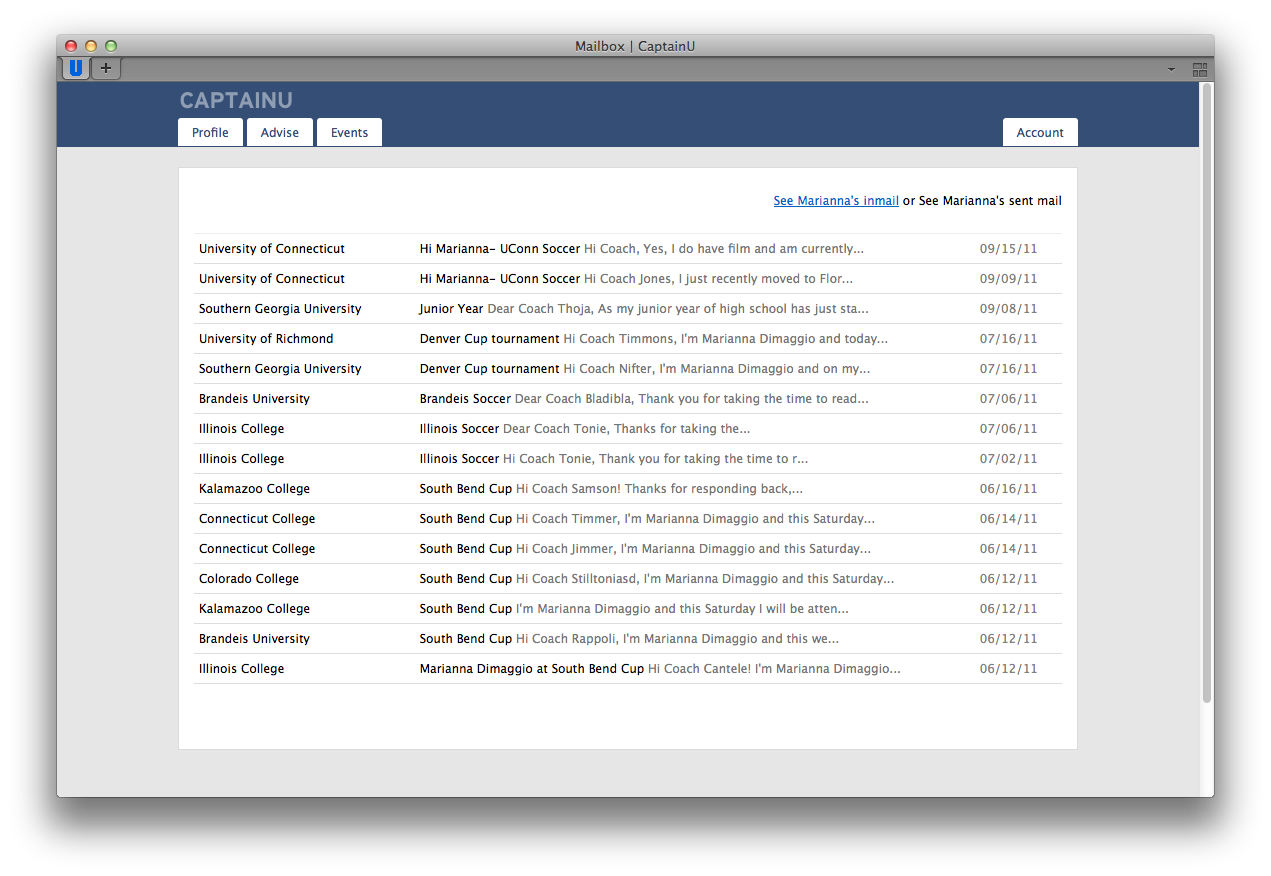Select the blue U browser tab

click(76, 68)
